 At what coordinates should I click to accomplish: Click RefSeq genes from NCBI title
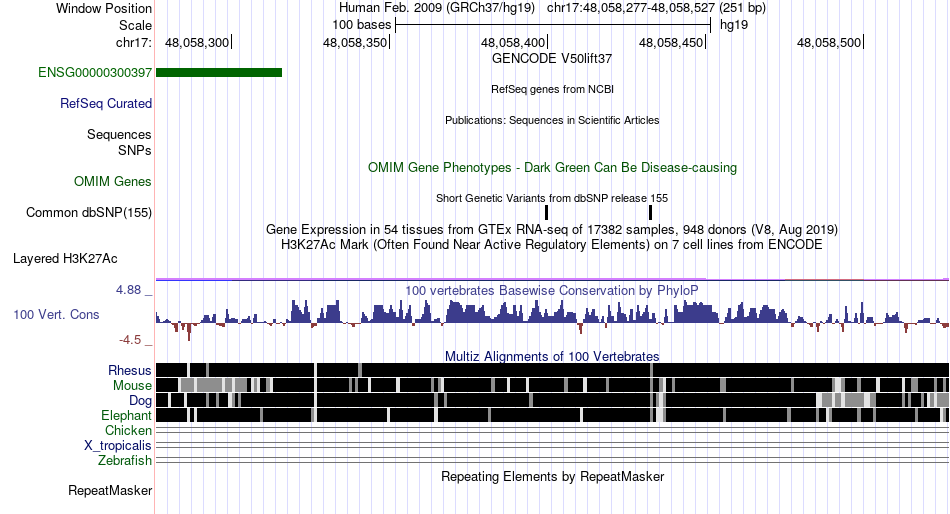552,90
